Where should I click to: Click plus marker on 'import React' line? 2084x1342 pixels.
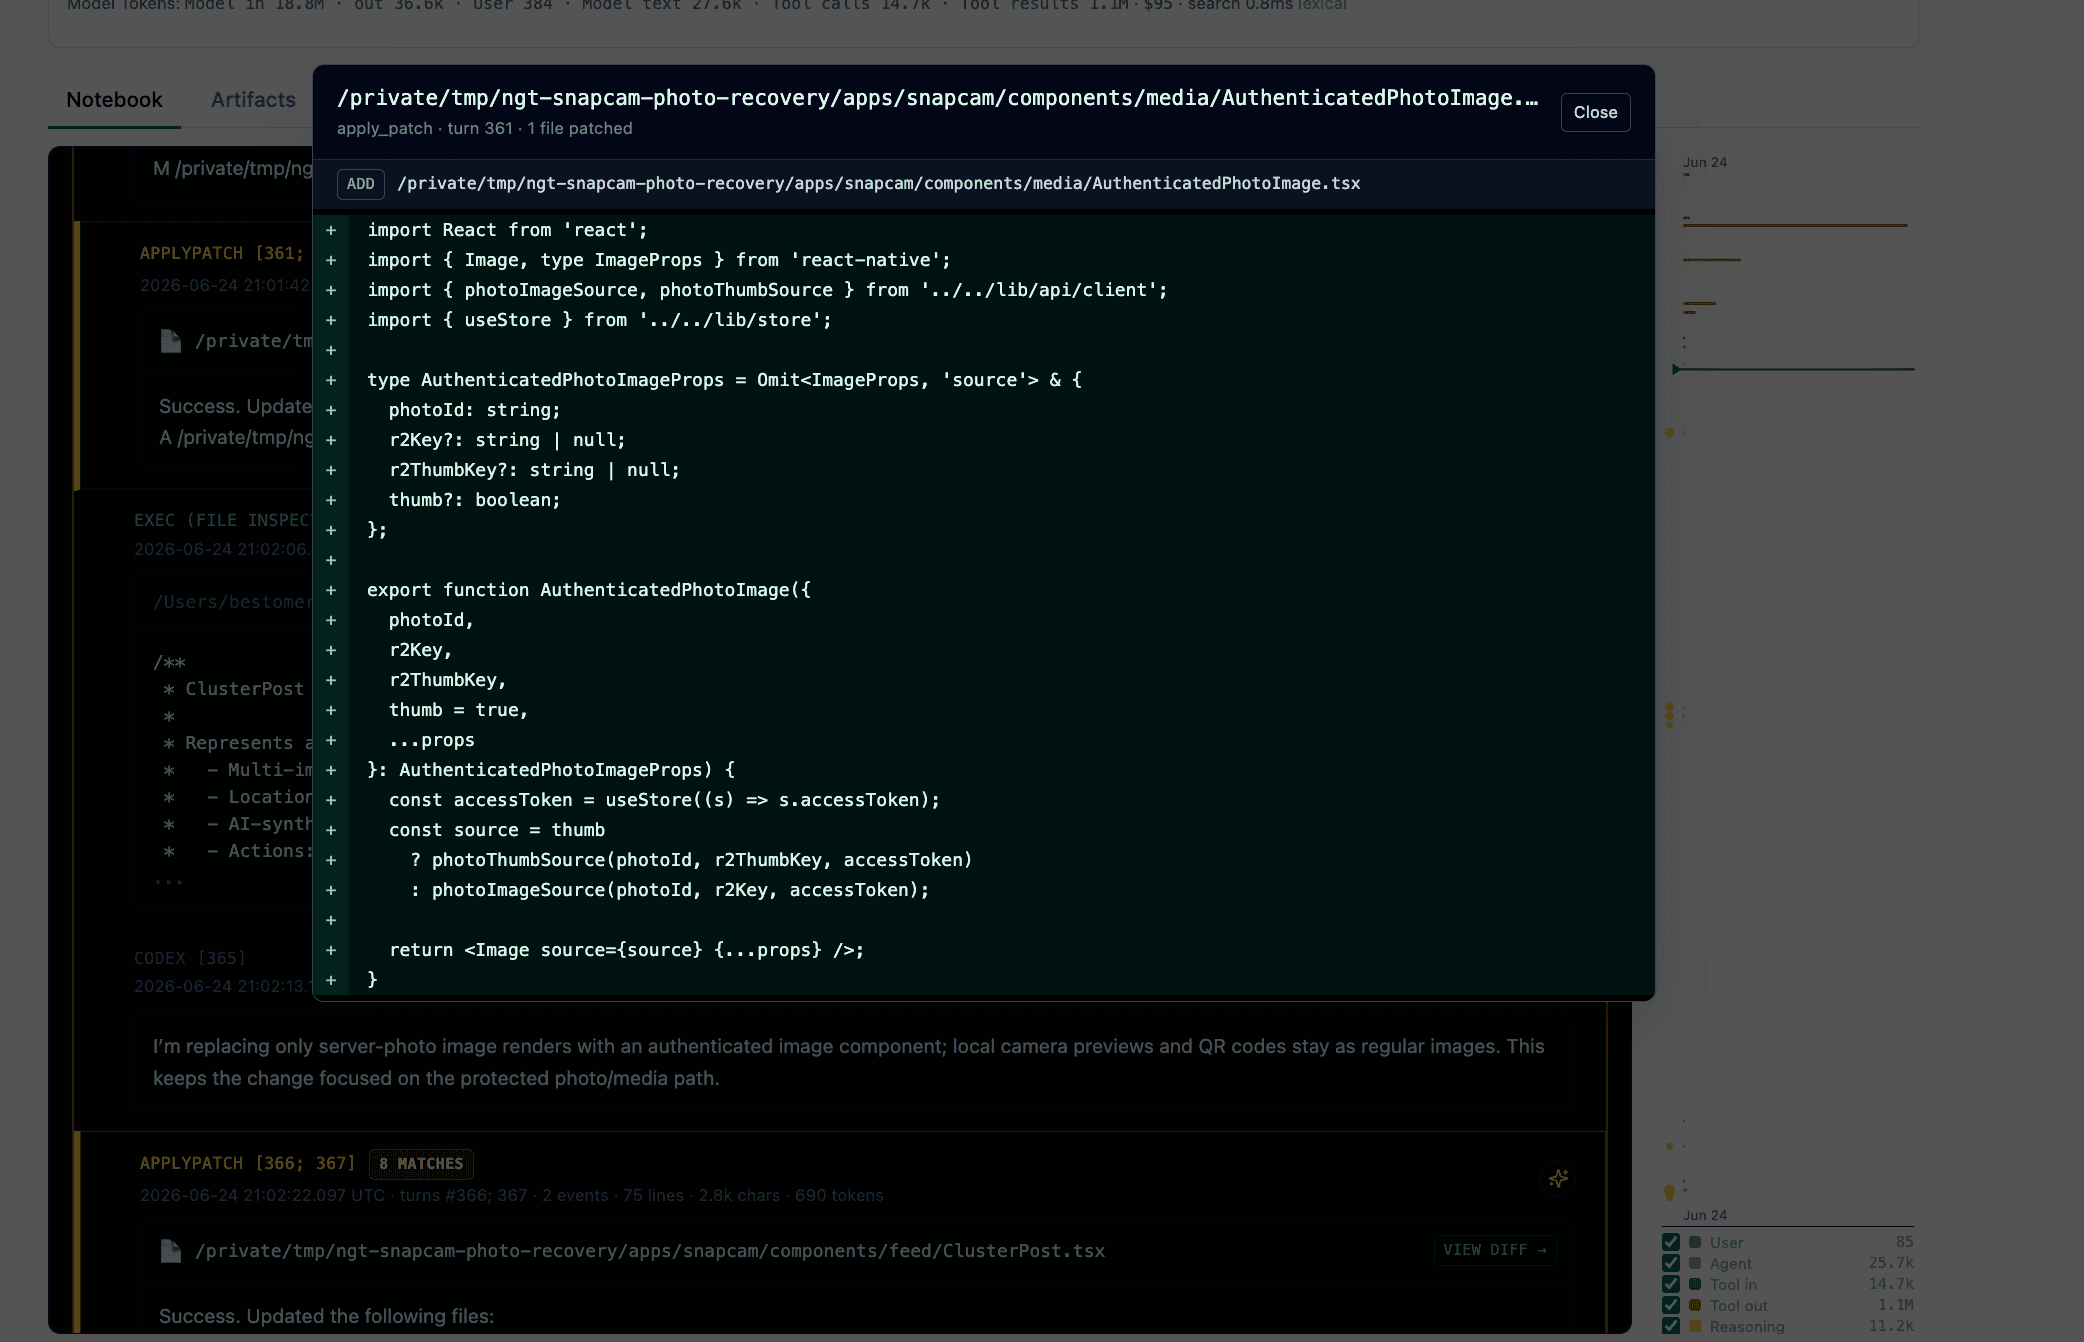click(x=331, y=230)
